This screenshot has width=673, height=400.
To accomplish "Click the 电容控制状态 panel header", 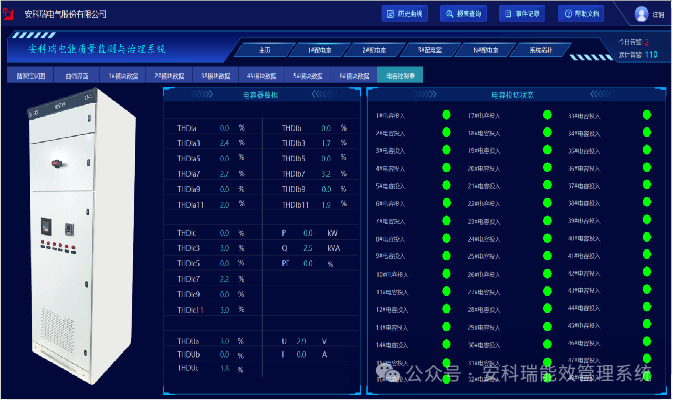I will 512,95.
